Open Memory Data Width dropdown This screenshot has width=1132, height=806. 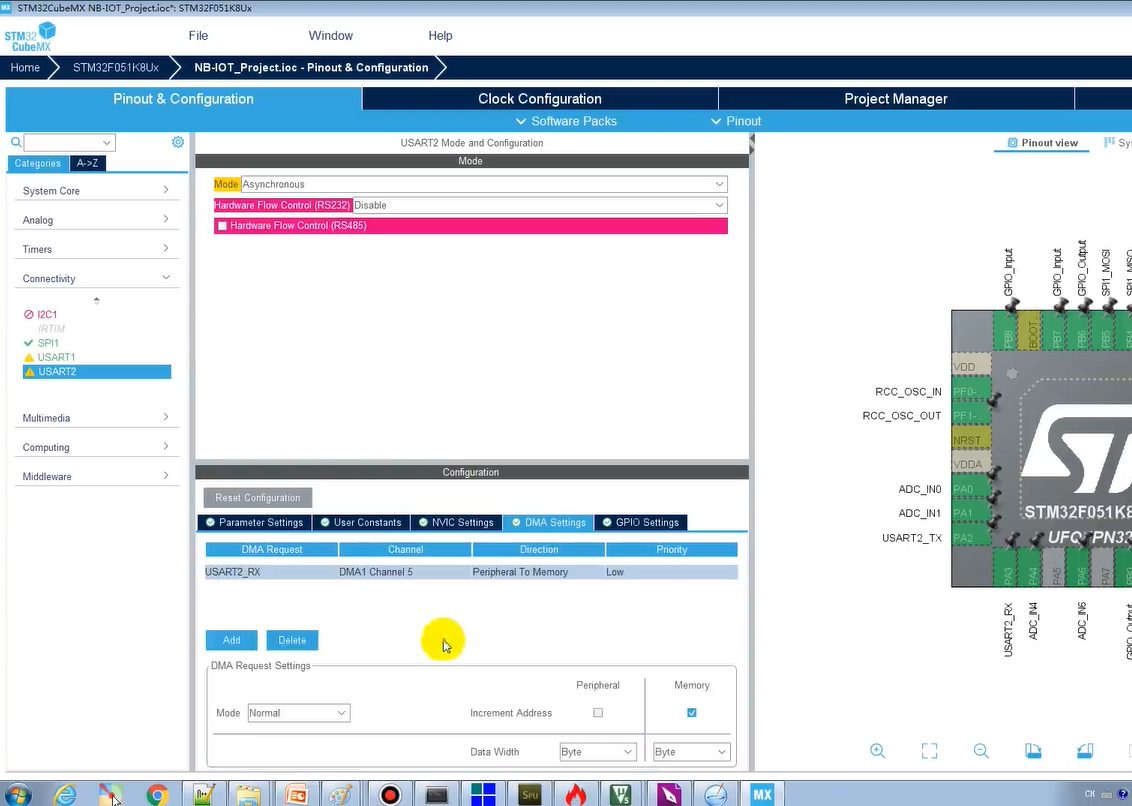click(x=692, y=752)
